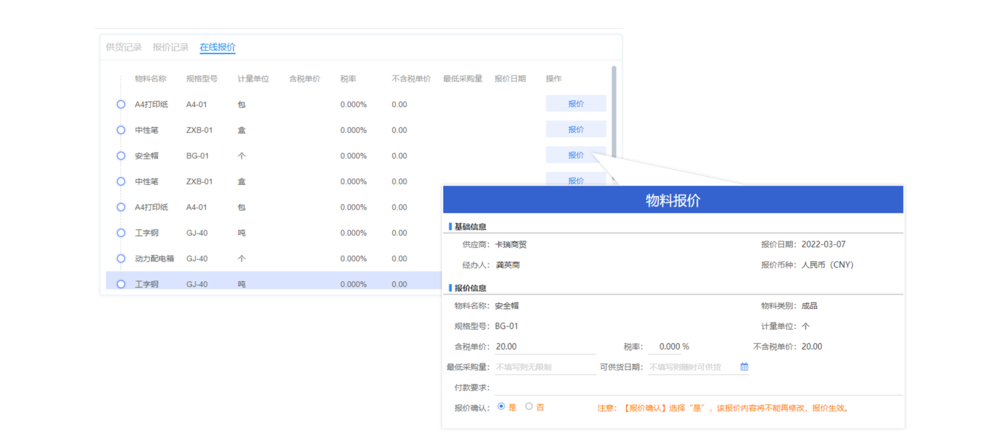Click the 物料报价 dialog title

tap(673, 200)
